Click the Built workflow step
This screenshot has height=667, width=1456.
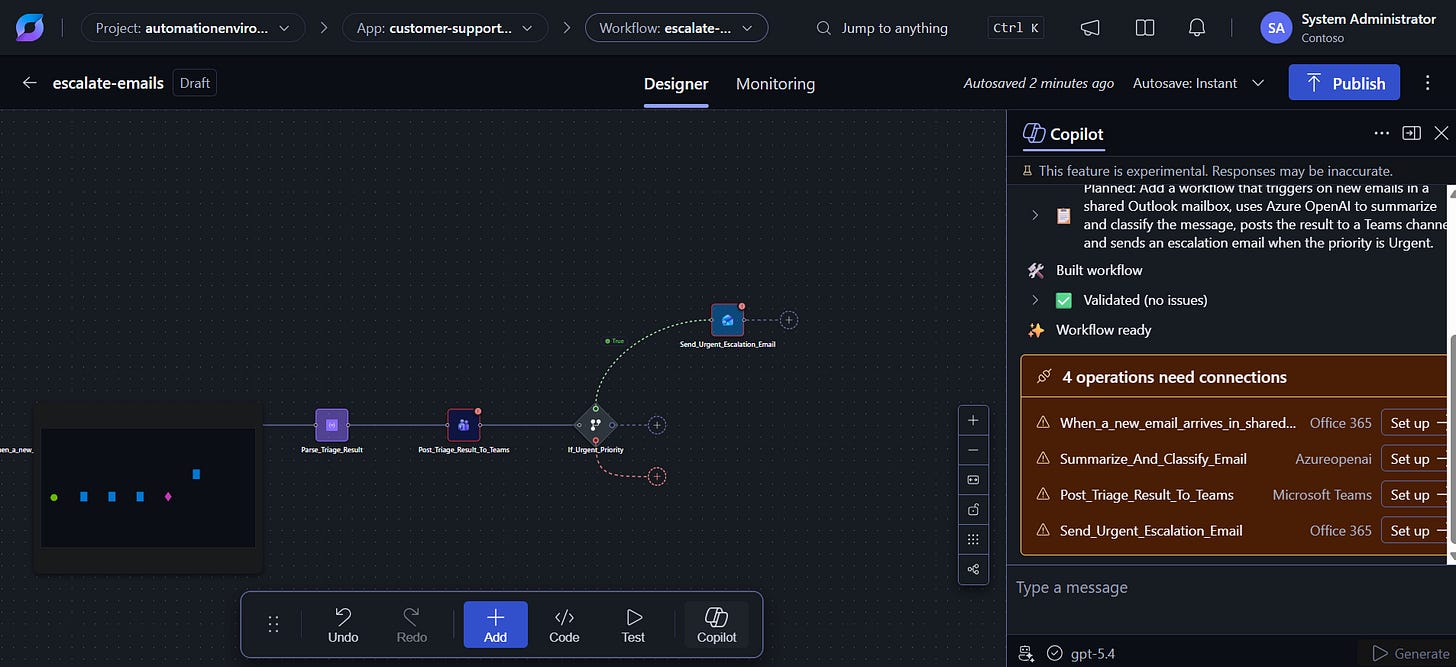coord(1099,270)
